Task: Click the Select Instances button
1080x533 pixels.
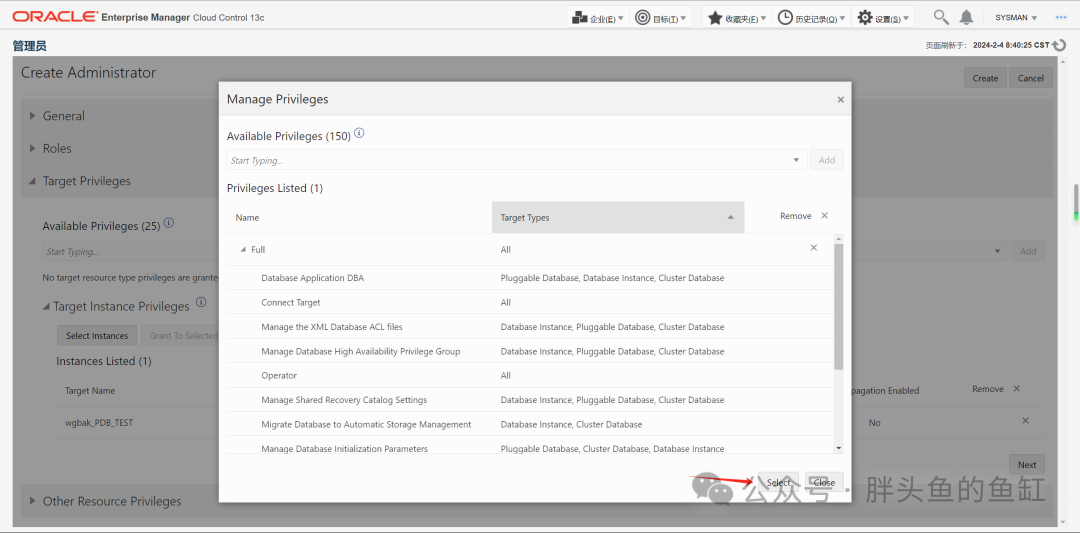Action: tap(97, 335)
